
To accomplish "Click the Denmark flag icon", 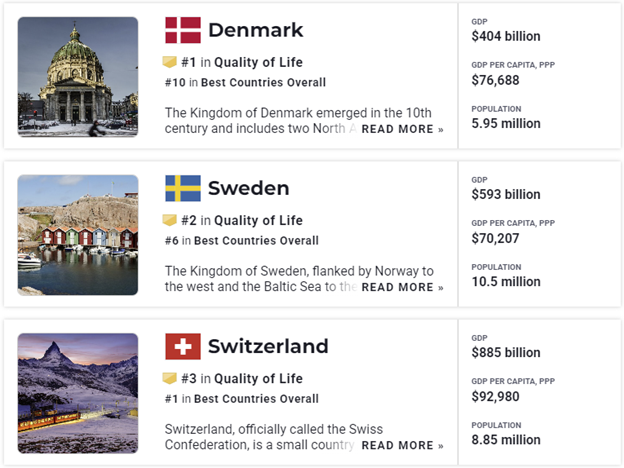I will (183, 30).
